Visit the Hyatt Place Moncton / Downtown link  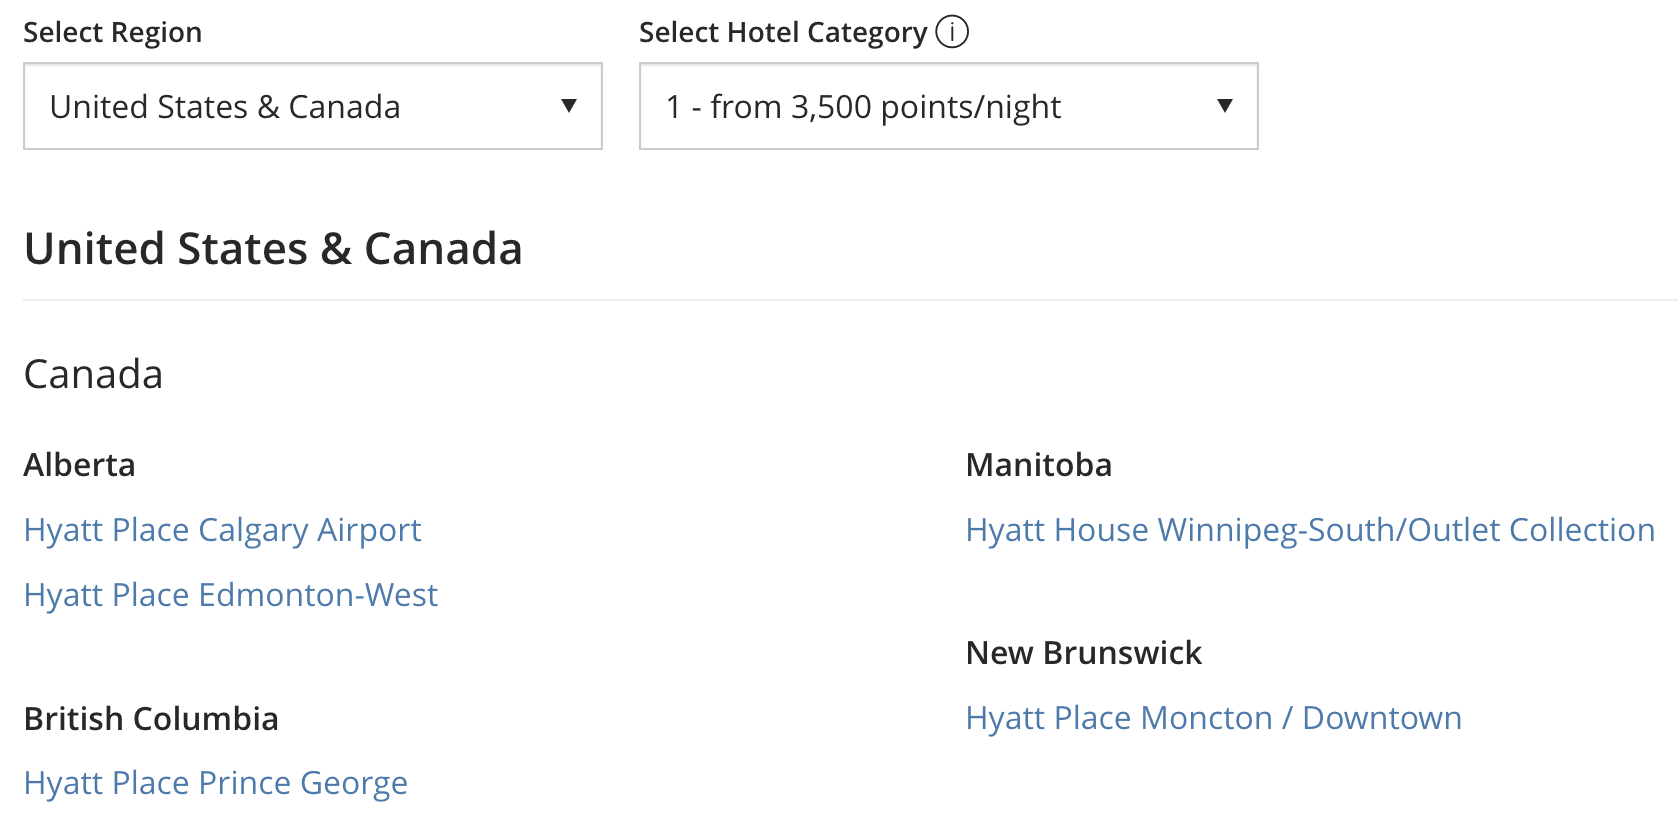(x=1213, y=718)
